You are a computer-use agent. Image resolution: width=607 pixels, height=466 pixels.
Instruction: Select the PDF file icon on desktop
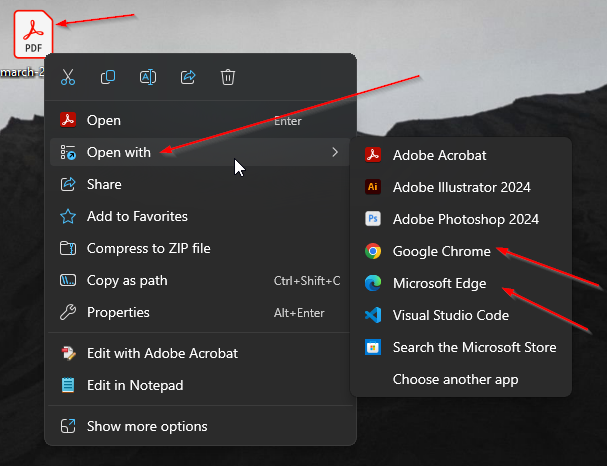(33, 34)
